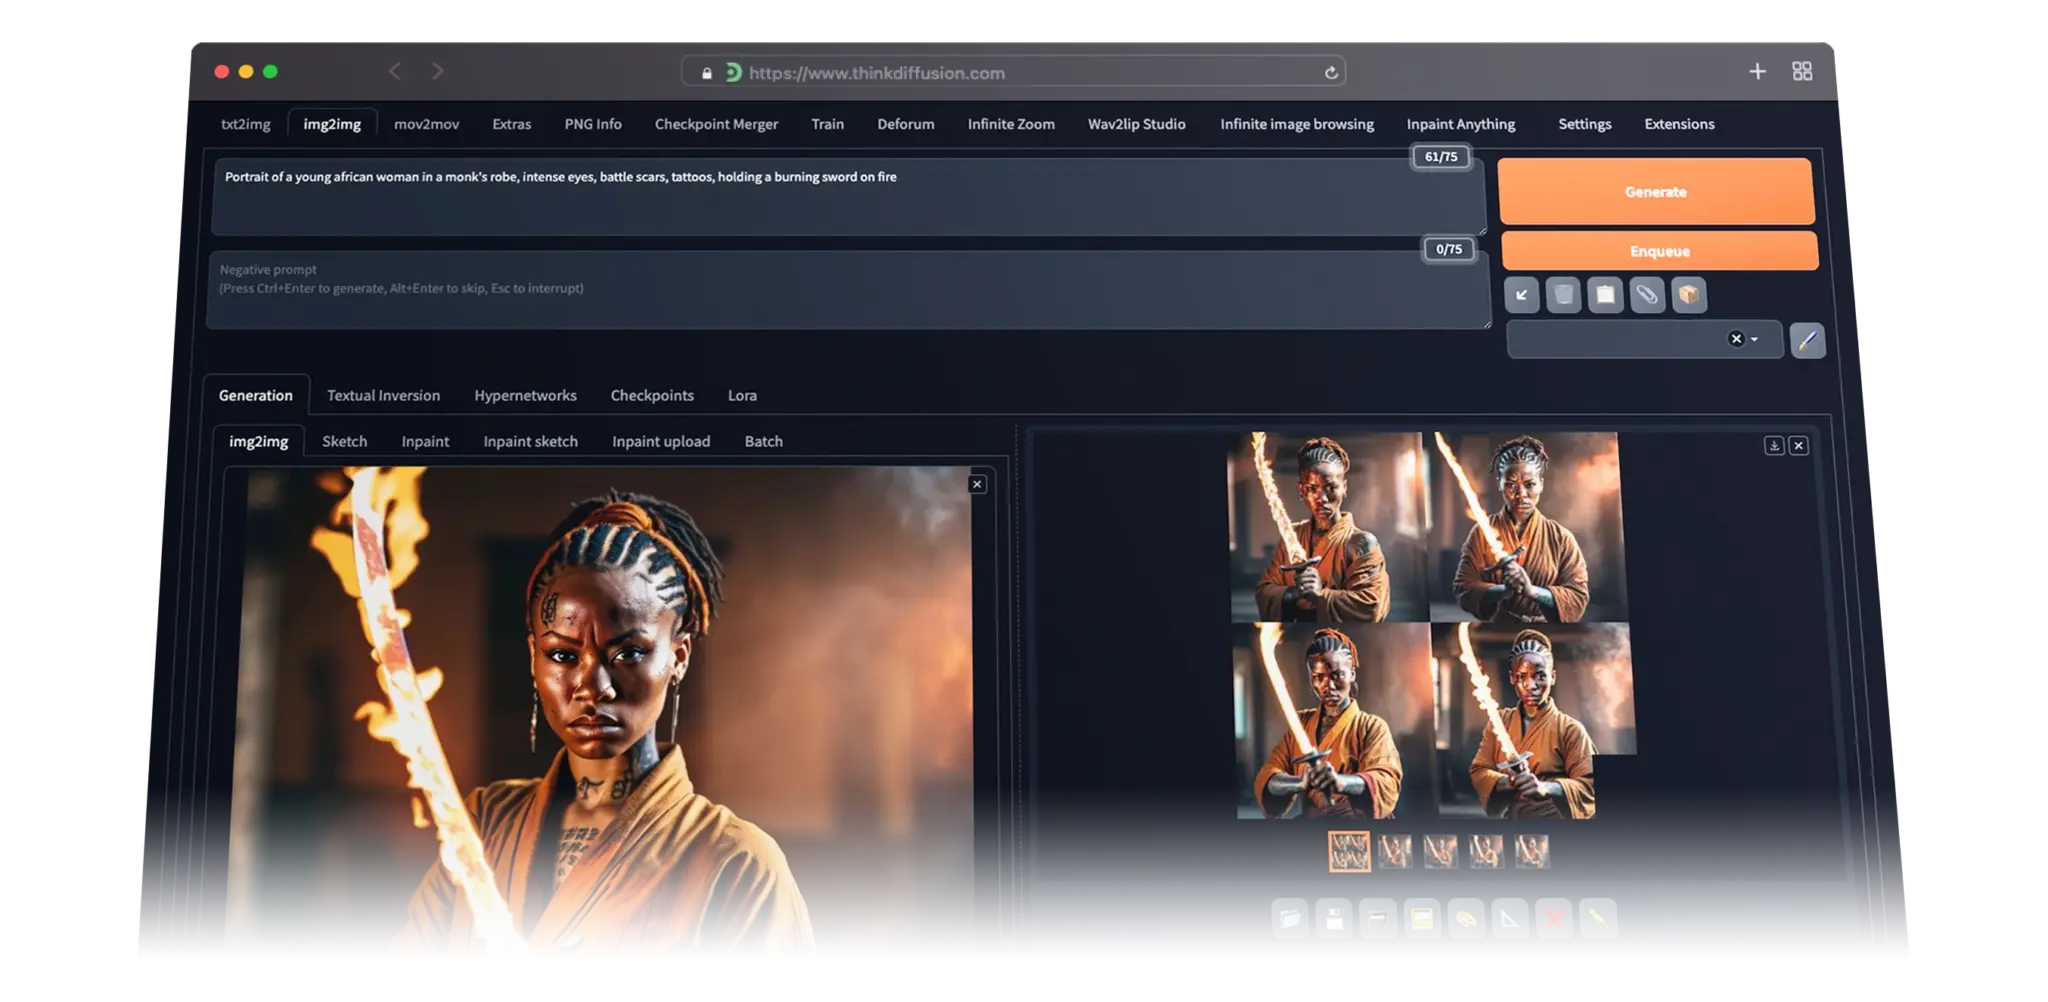The height and width of the screenshot is (1002, 2048).
Task: Click the cardboard box icon under Enqueue
Action: [x=1689, y=295]
